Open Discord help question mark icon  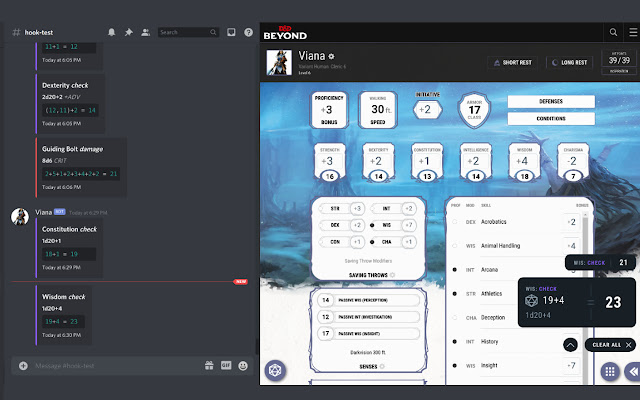(x=248, y=32)
